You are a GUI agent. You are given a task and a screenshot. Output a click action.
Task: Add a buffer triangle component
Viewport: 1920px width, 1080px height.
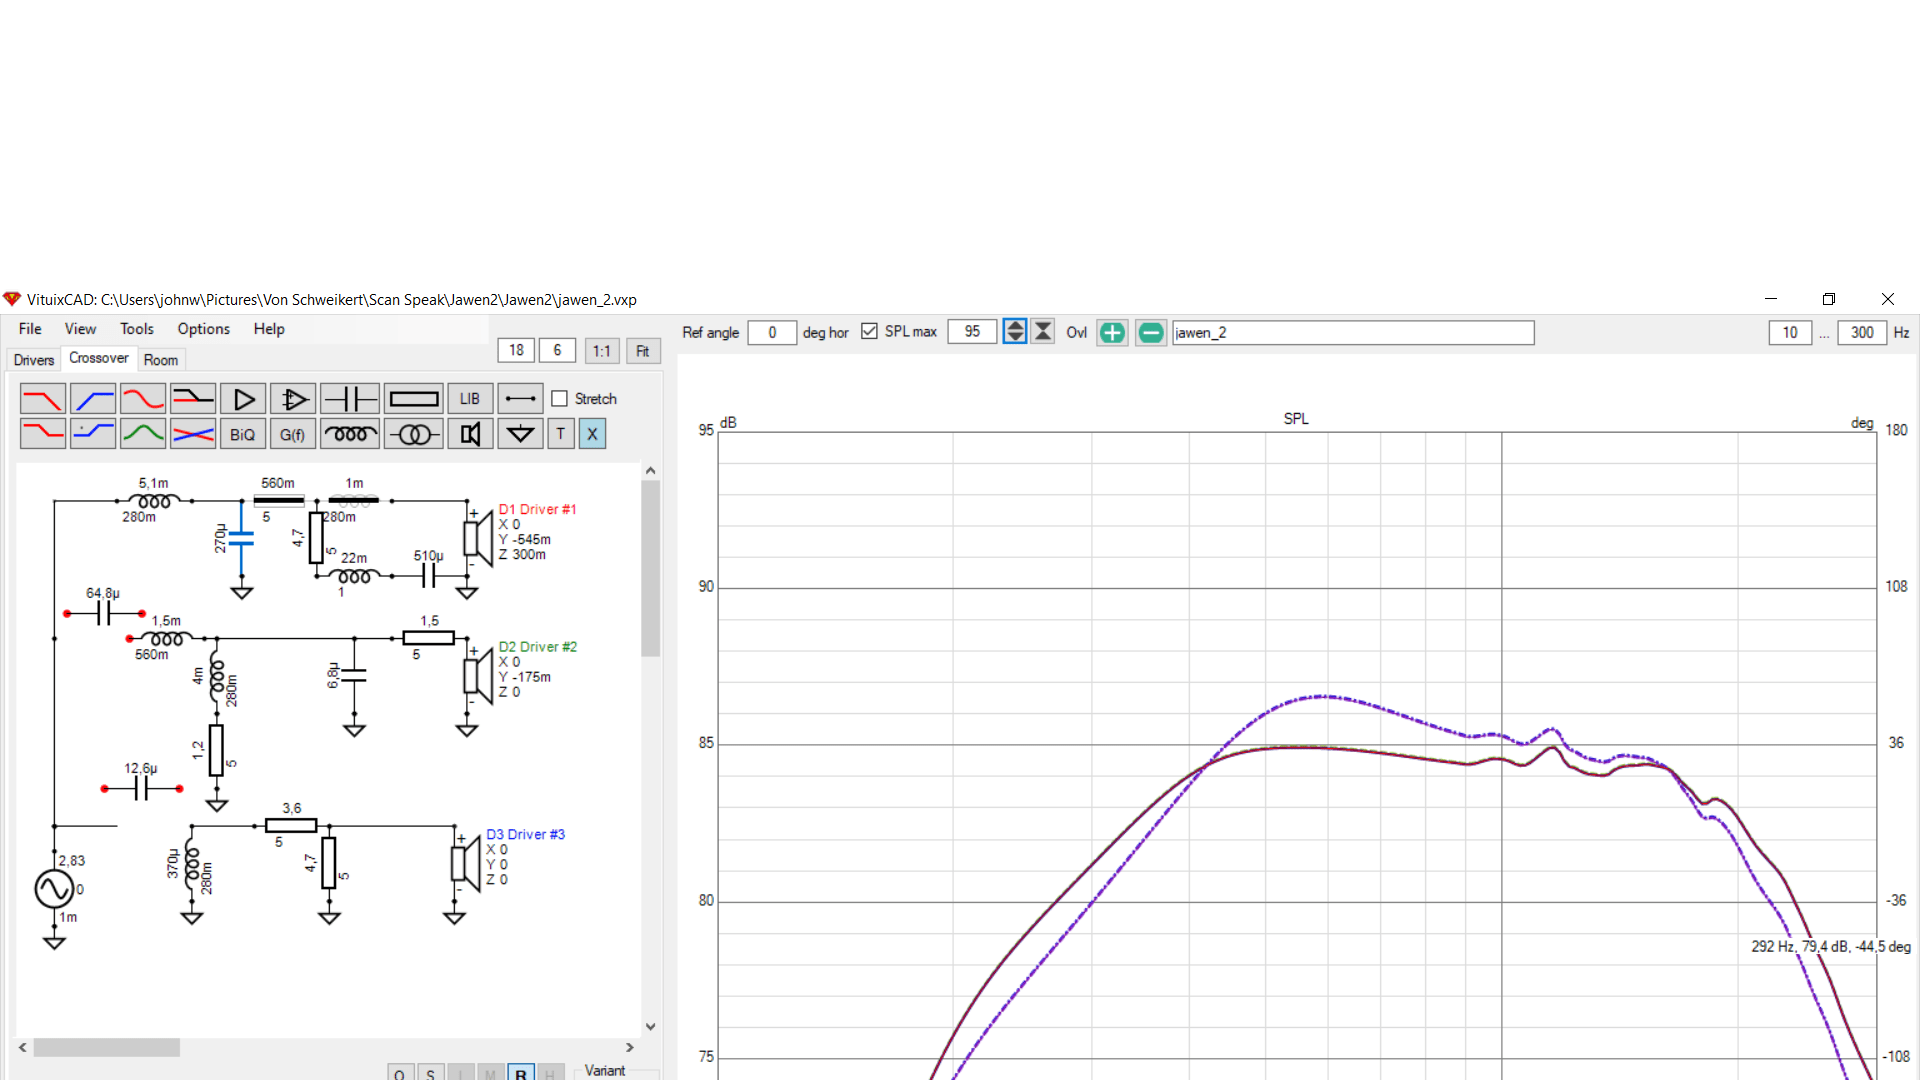(x=243, y=399)
